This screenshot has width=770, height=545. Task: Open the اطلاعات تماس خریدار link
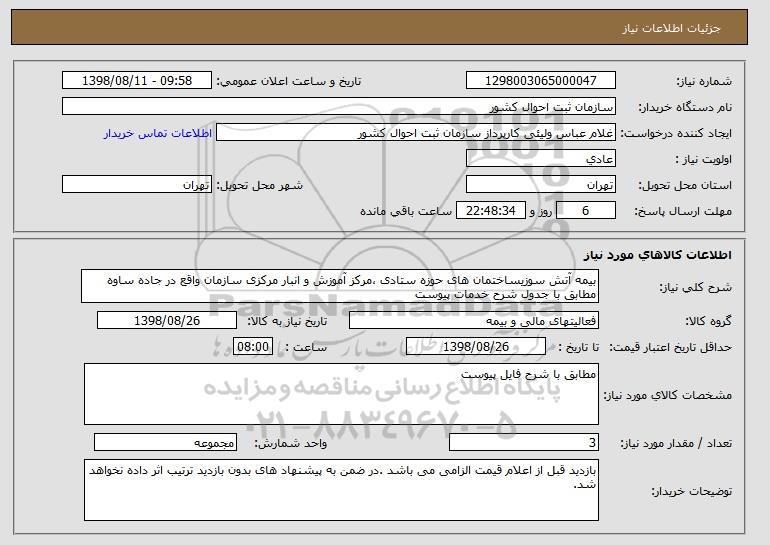coord(158,134)
